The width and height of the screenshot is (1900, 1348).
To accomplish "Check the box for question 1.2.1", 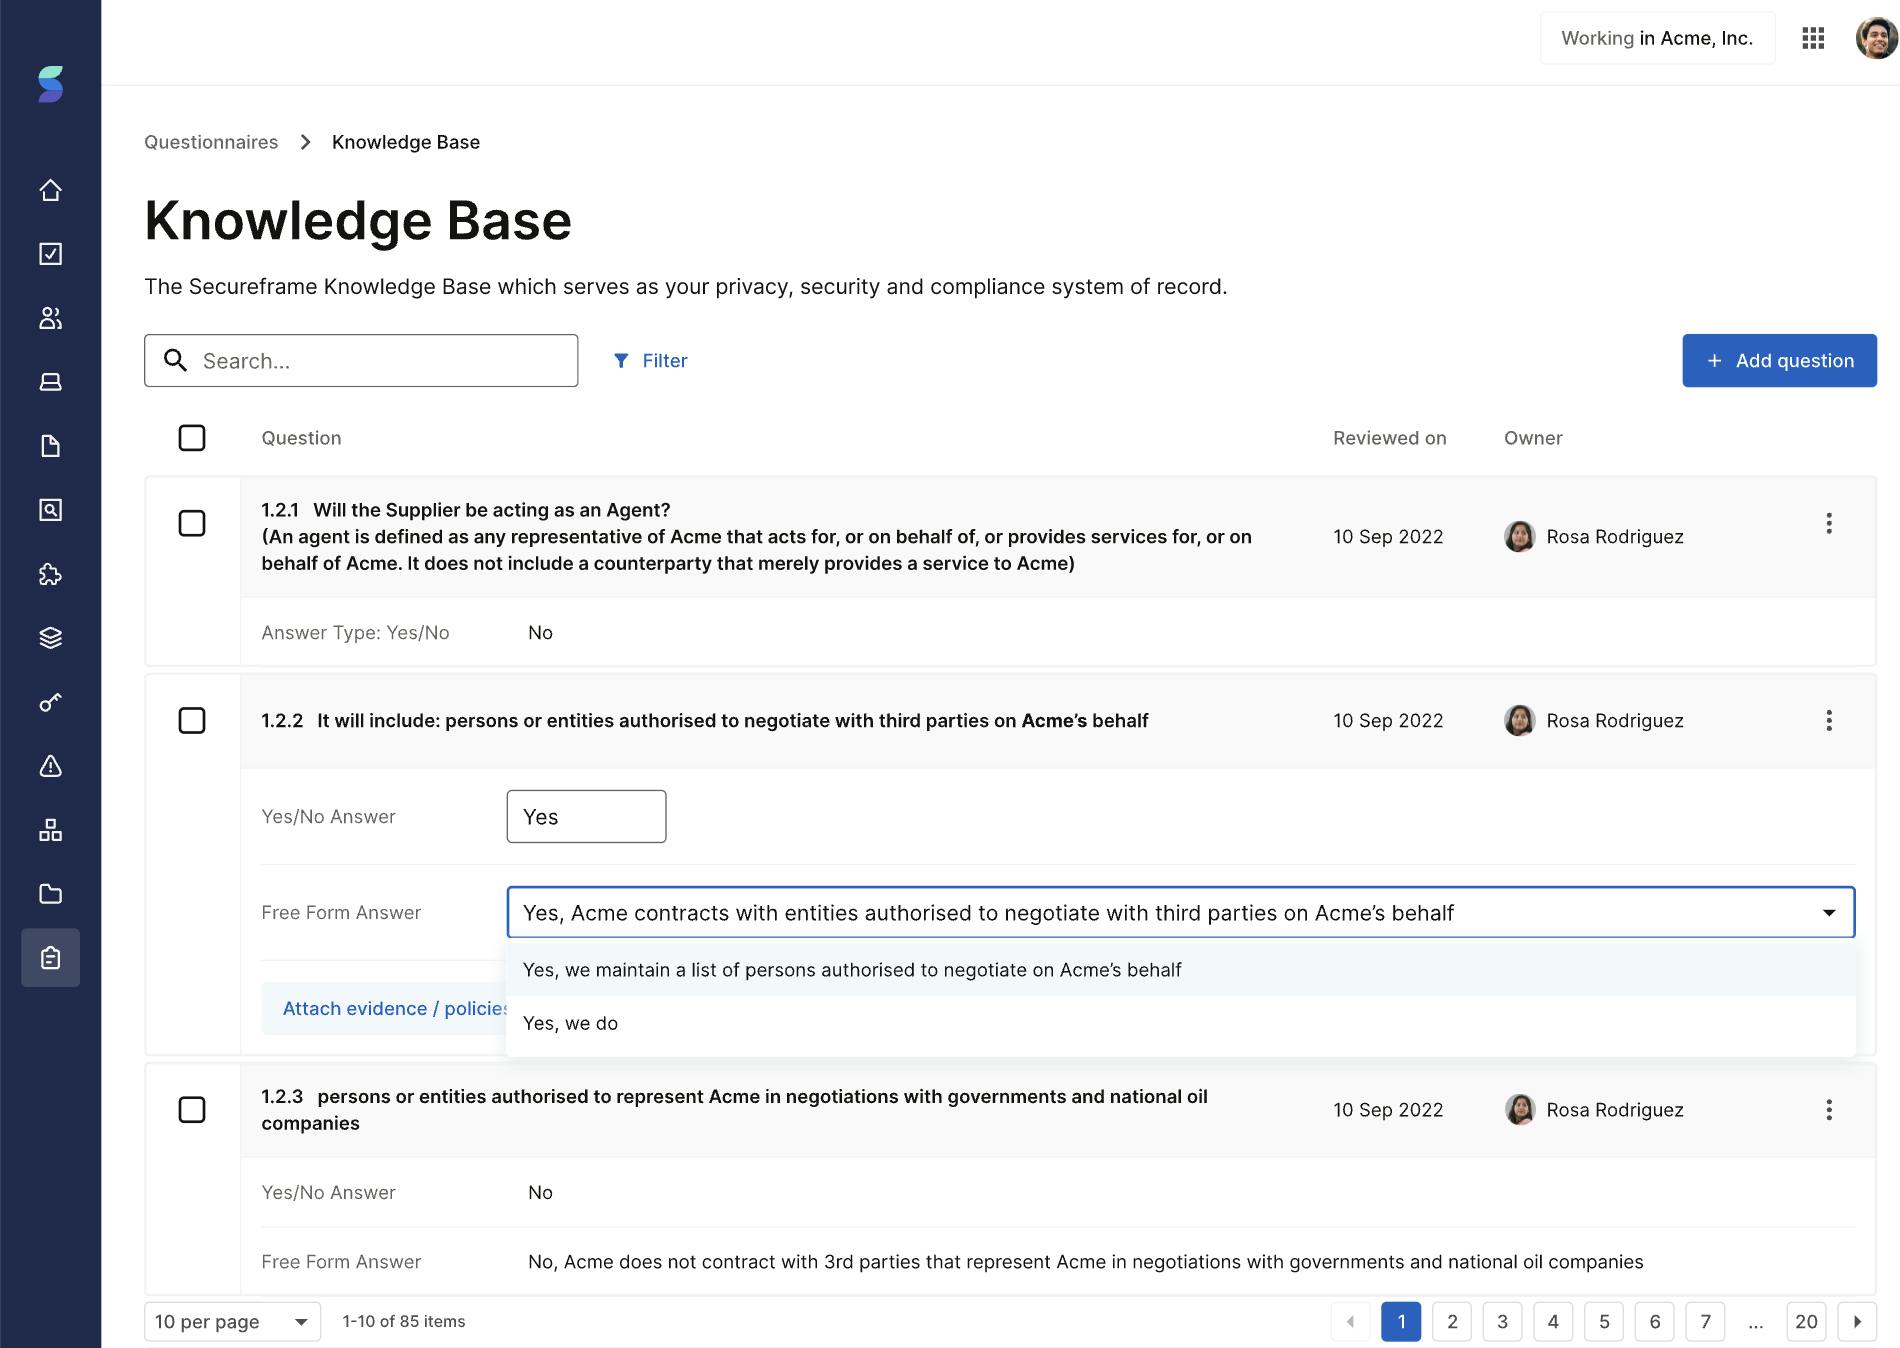I will coord(192,523).
